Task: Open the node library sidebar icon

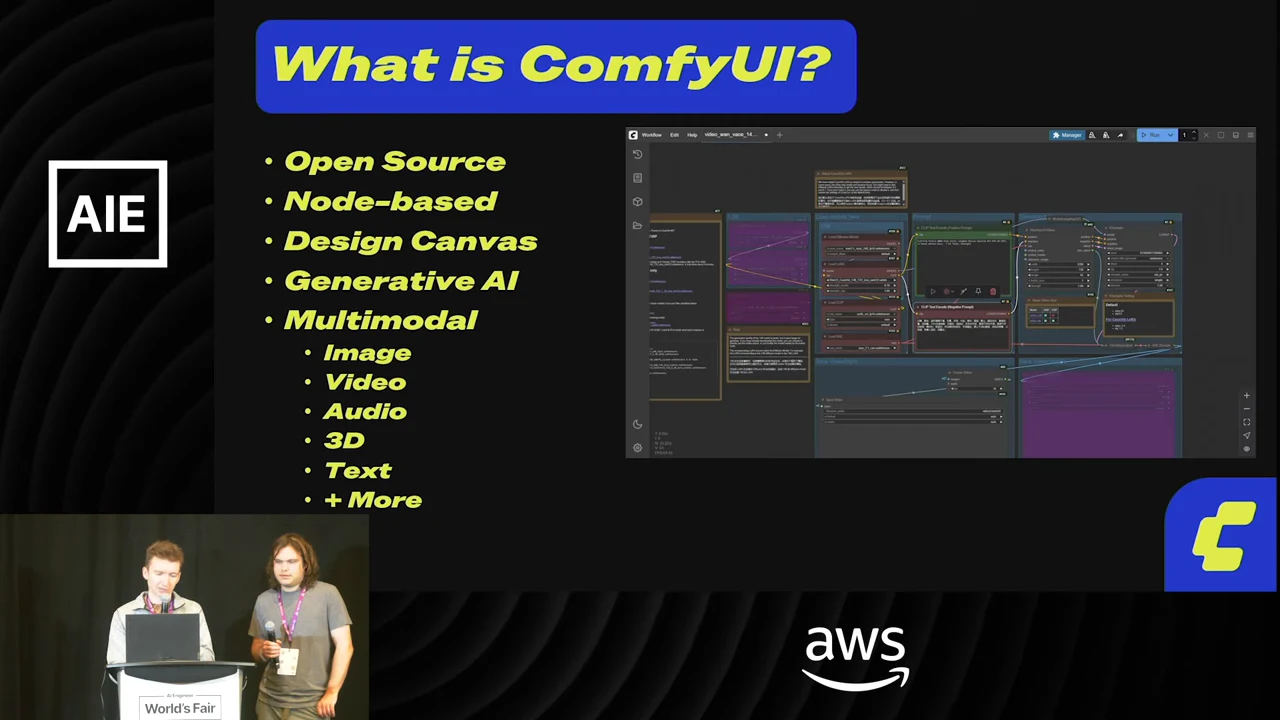Action: pos(637,178)
